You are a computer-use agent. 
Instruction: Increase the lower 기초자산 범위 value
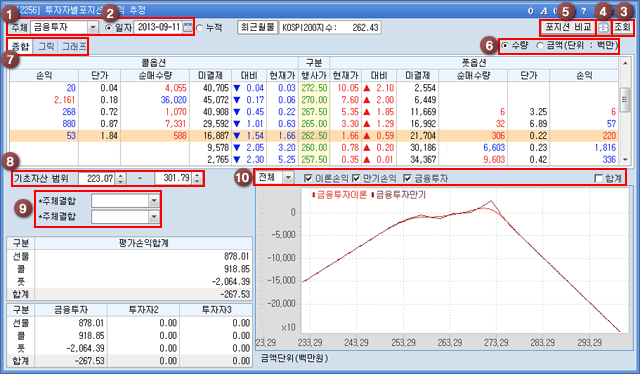click(120, 176)
